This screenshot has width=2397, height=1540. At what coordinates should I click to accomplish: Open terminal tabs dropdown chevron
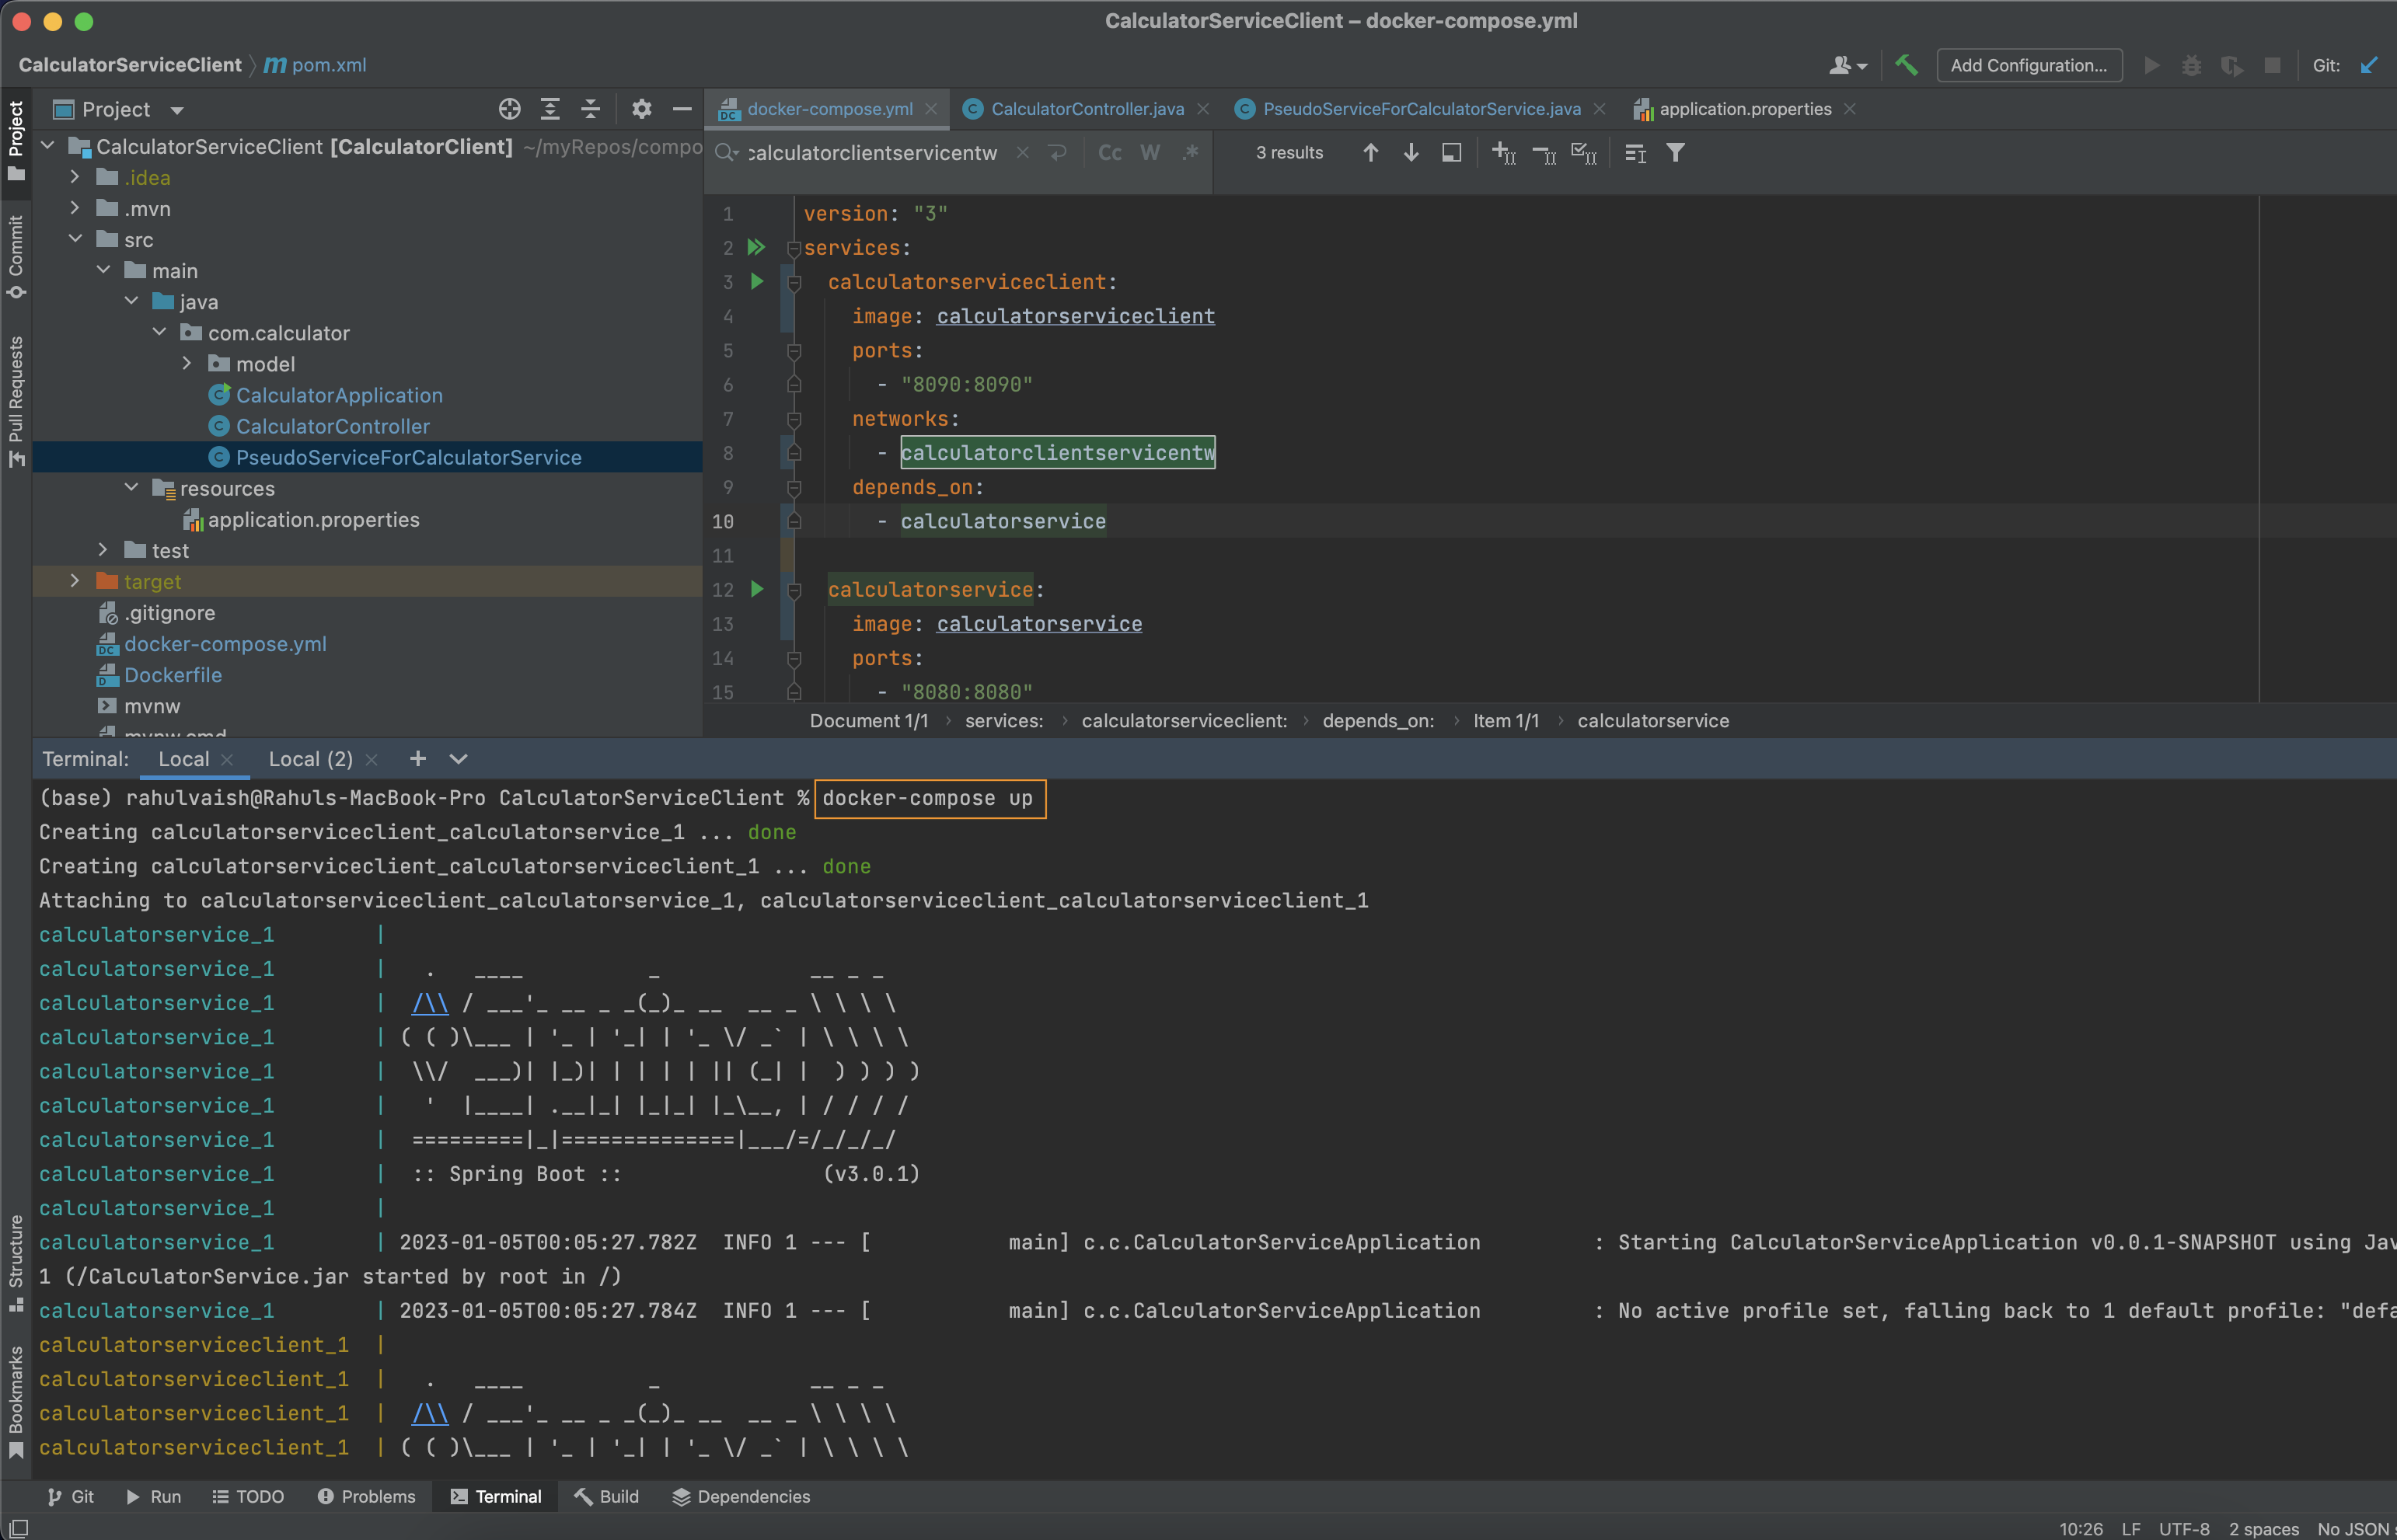pos(458,759)
